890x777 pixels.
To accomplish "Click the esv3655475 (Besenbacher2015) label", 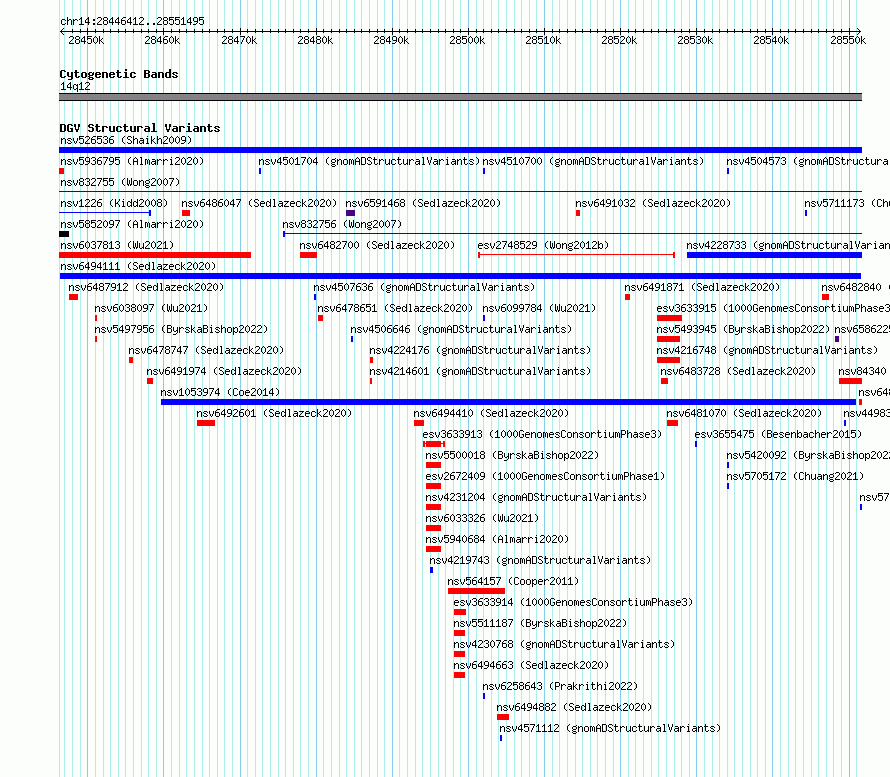I will [x=778, y=434].
